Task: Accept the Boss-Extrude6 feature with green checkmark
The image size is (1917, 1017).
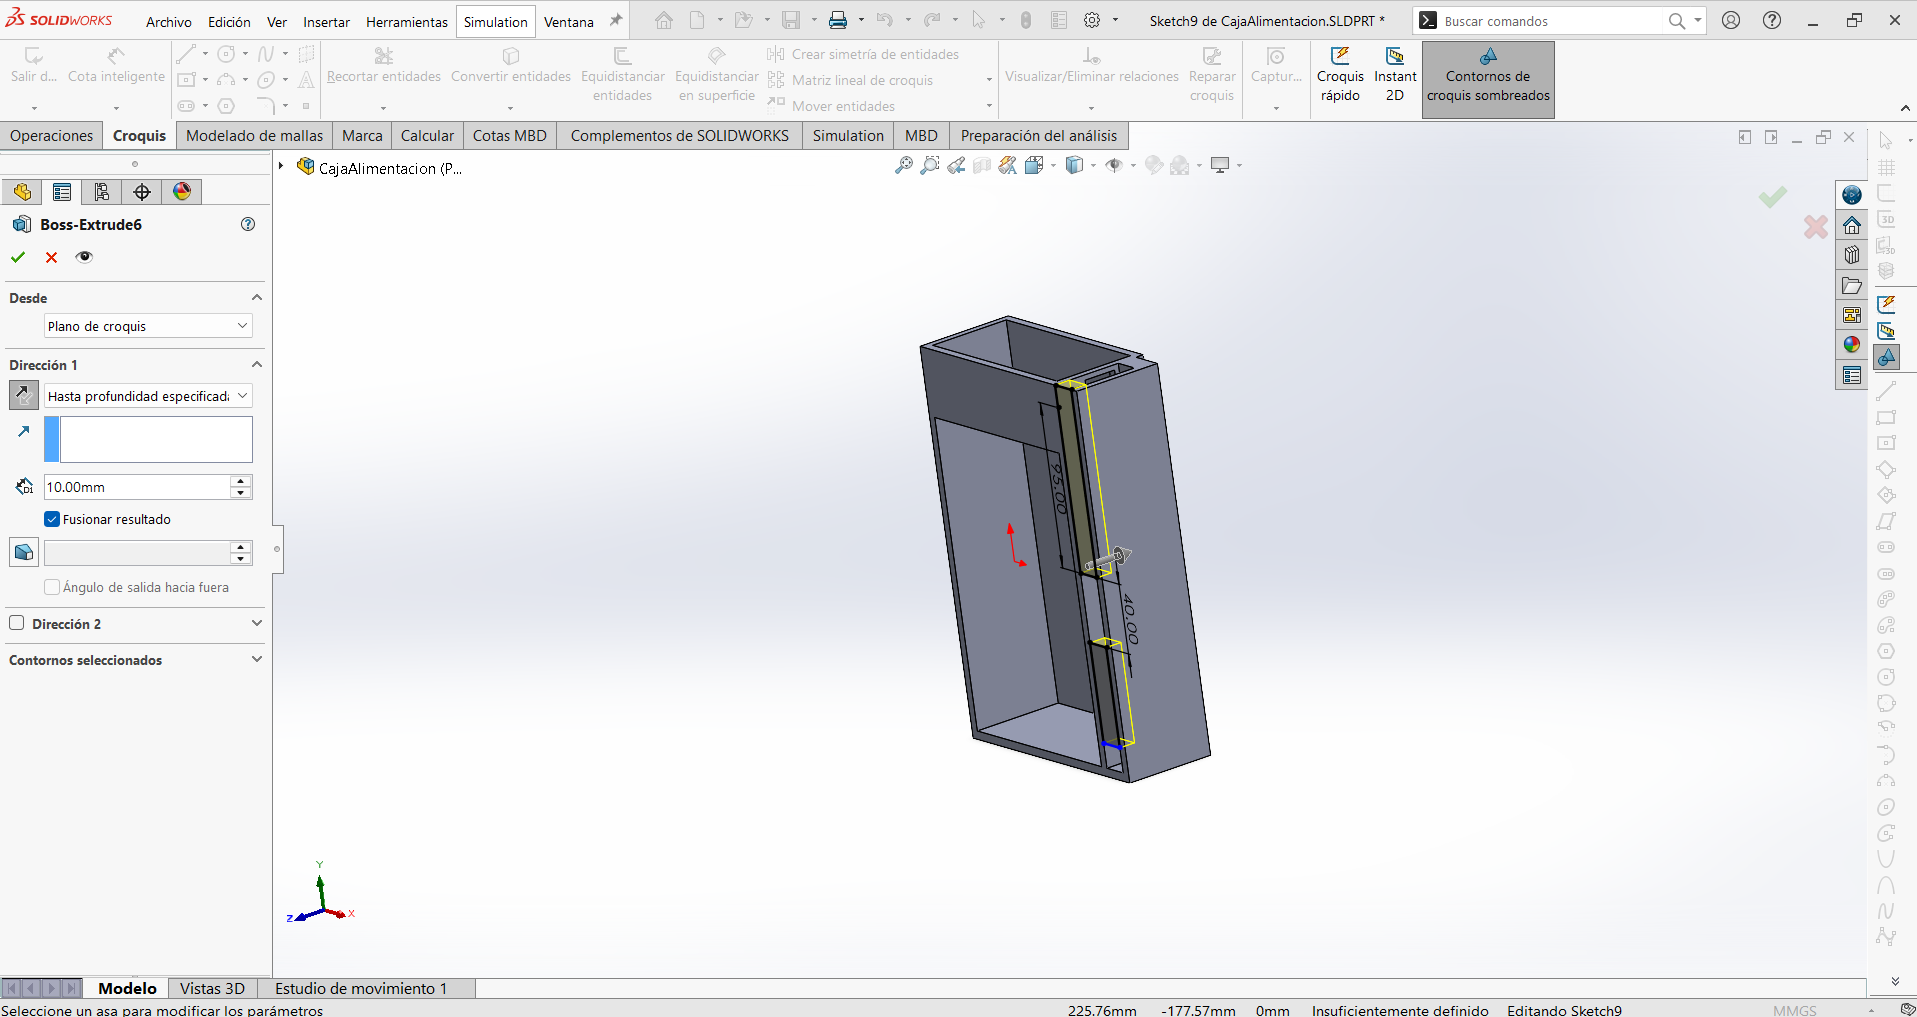Action: click(x=18, y=257)
